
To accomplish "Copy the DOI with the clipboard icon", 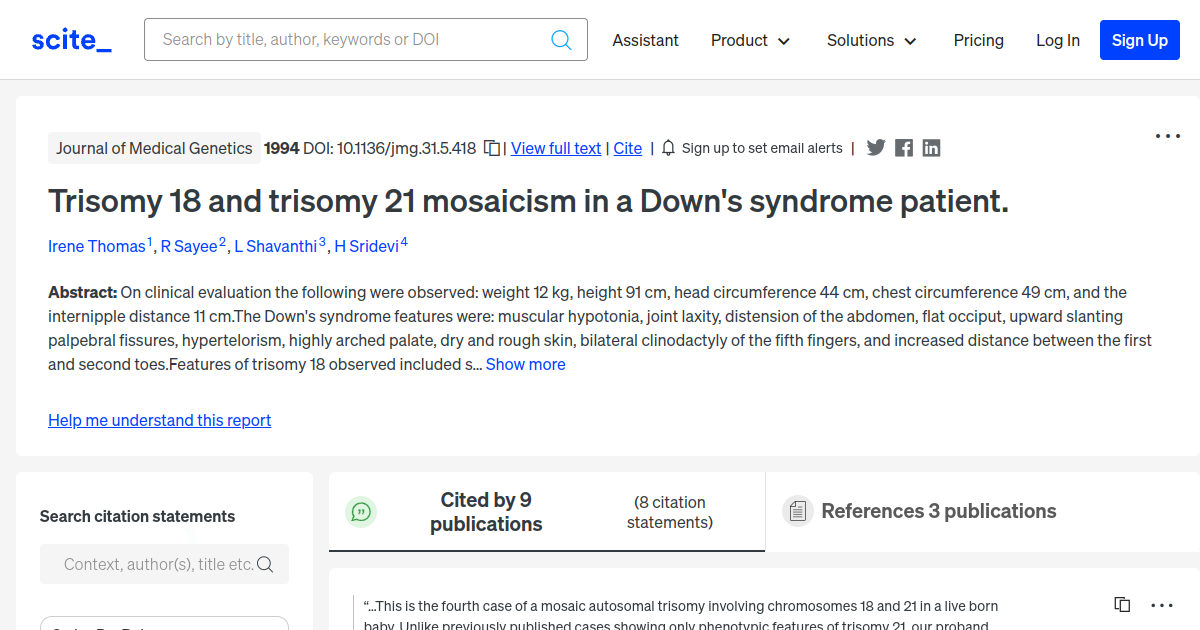I will click(492, 148).
